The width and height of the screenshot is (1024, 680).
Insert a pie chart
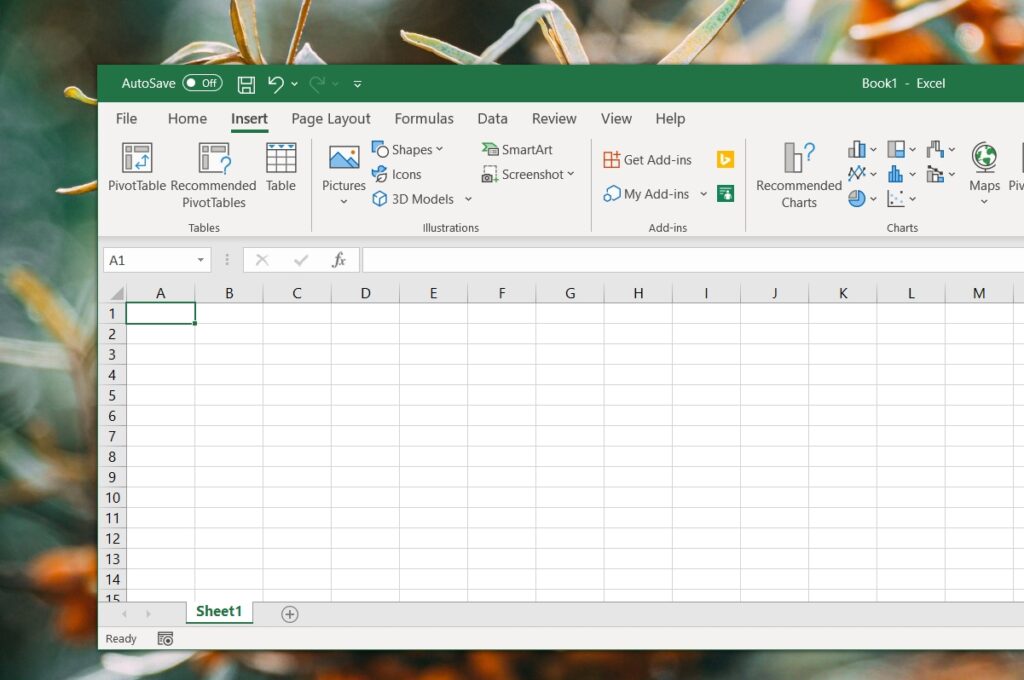coord(857,198)
